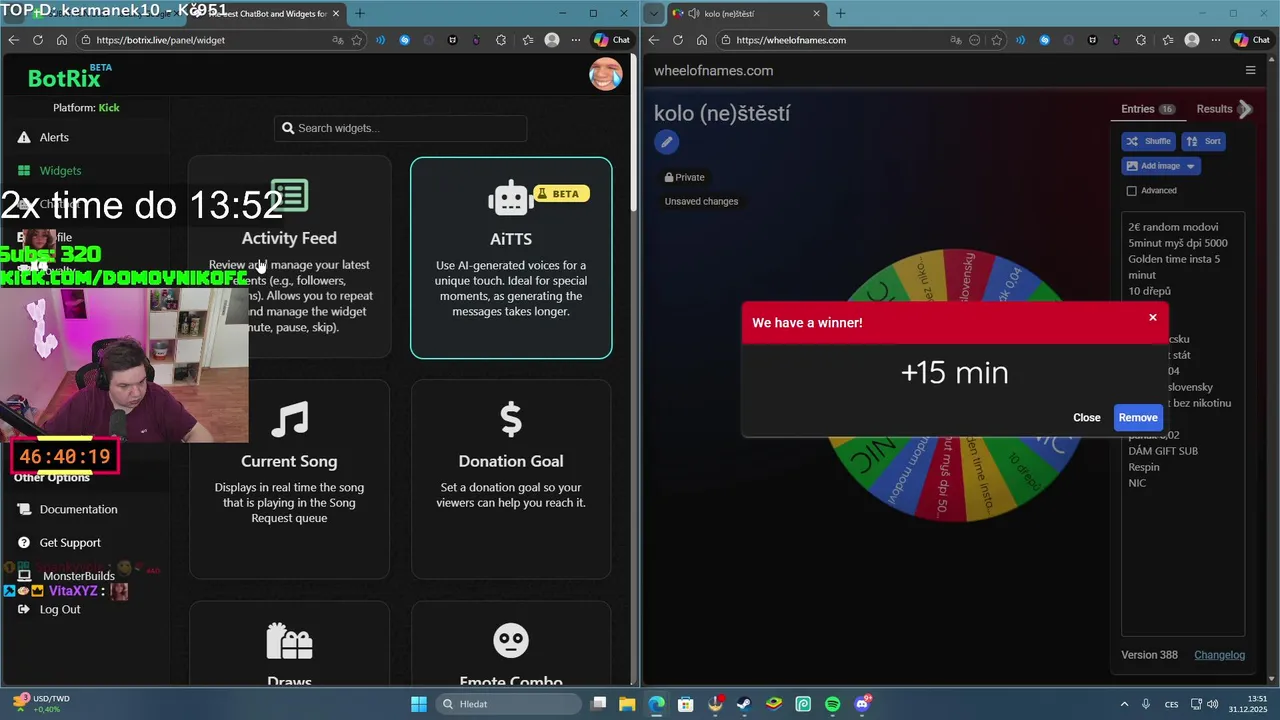The width and height of the screenshot is (1280, 720).
Task: Shuffle the wheel entries
Action: [x=1148, y=141]
